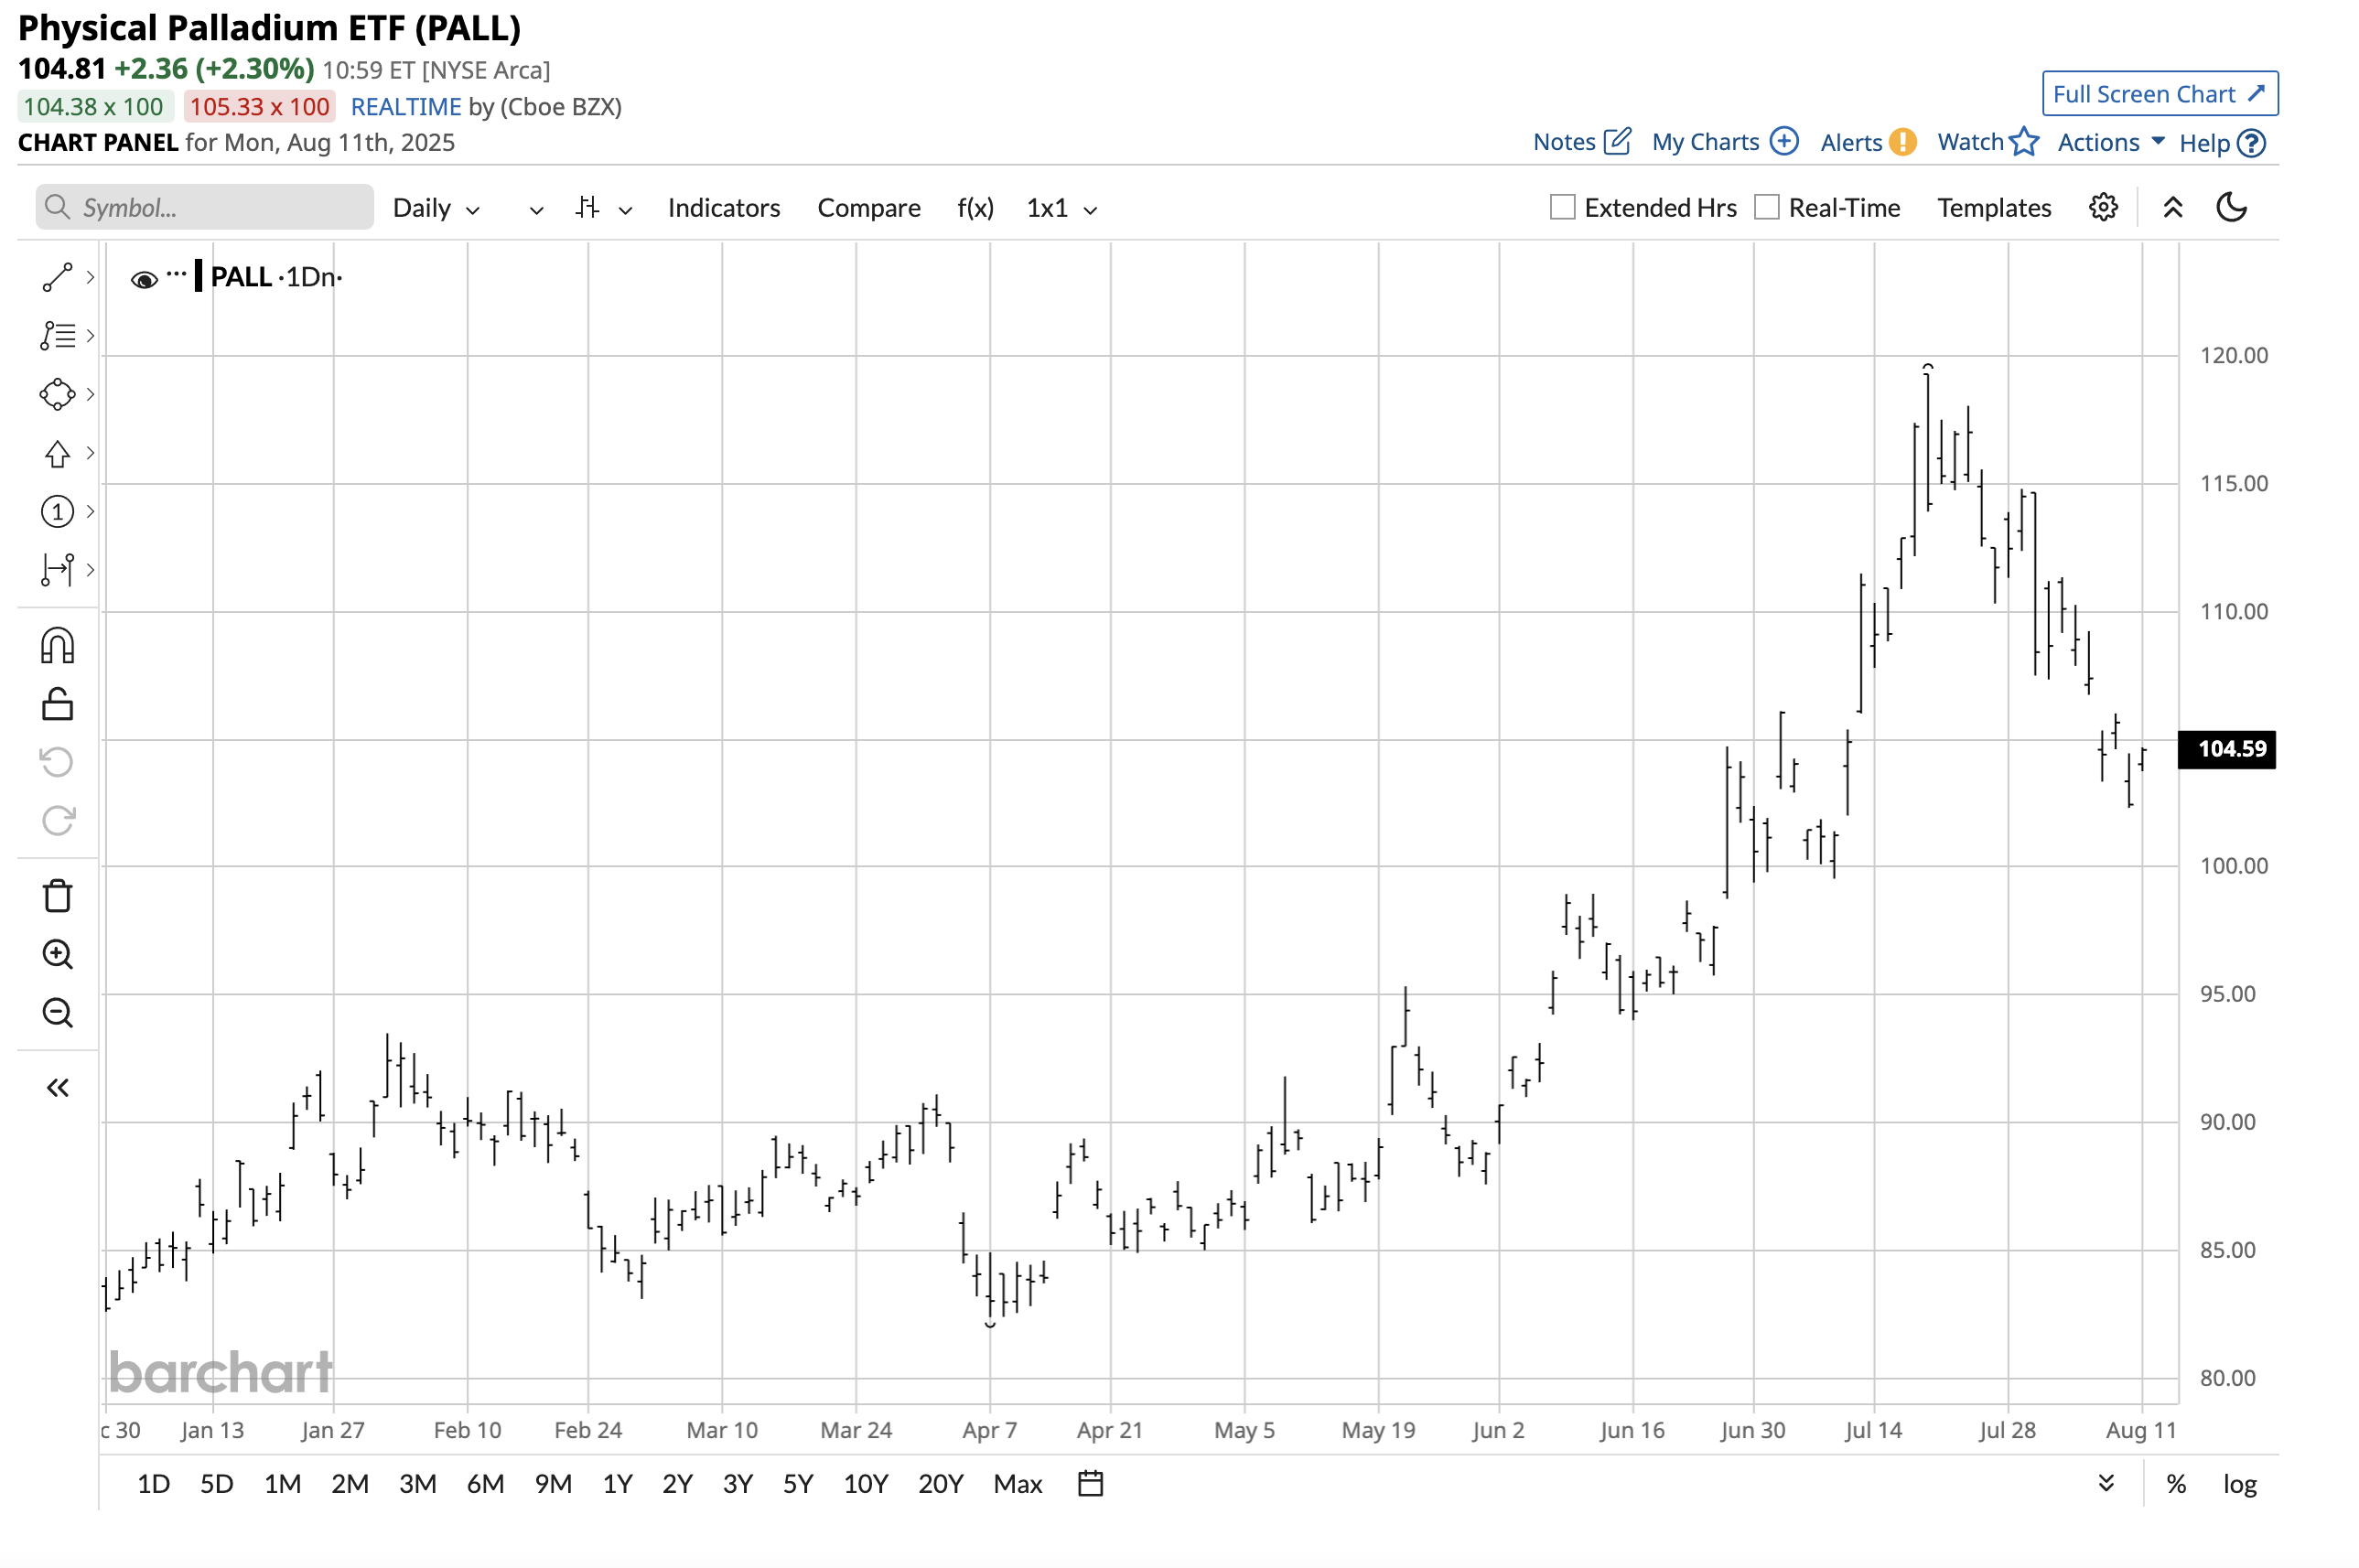The image size is (2359, 1568).
Task: Open the Indicators menu
Action: click(x=723, y=207)
